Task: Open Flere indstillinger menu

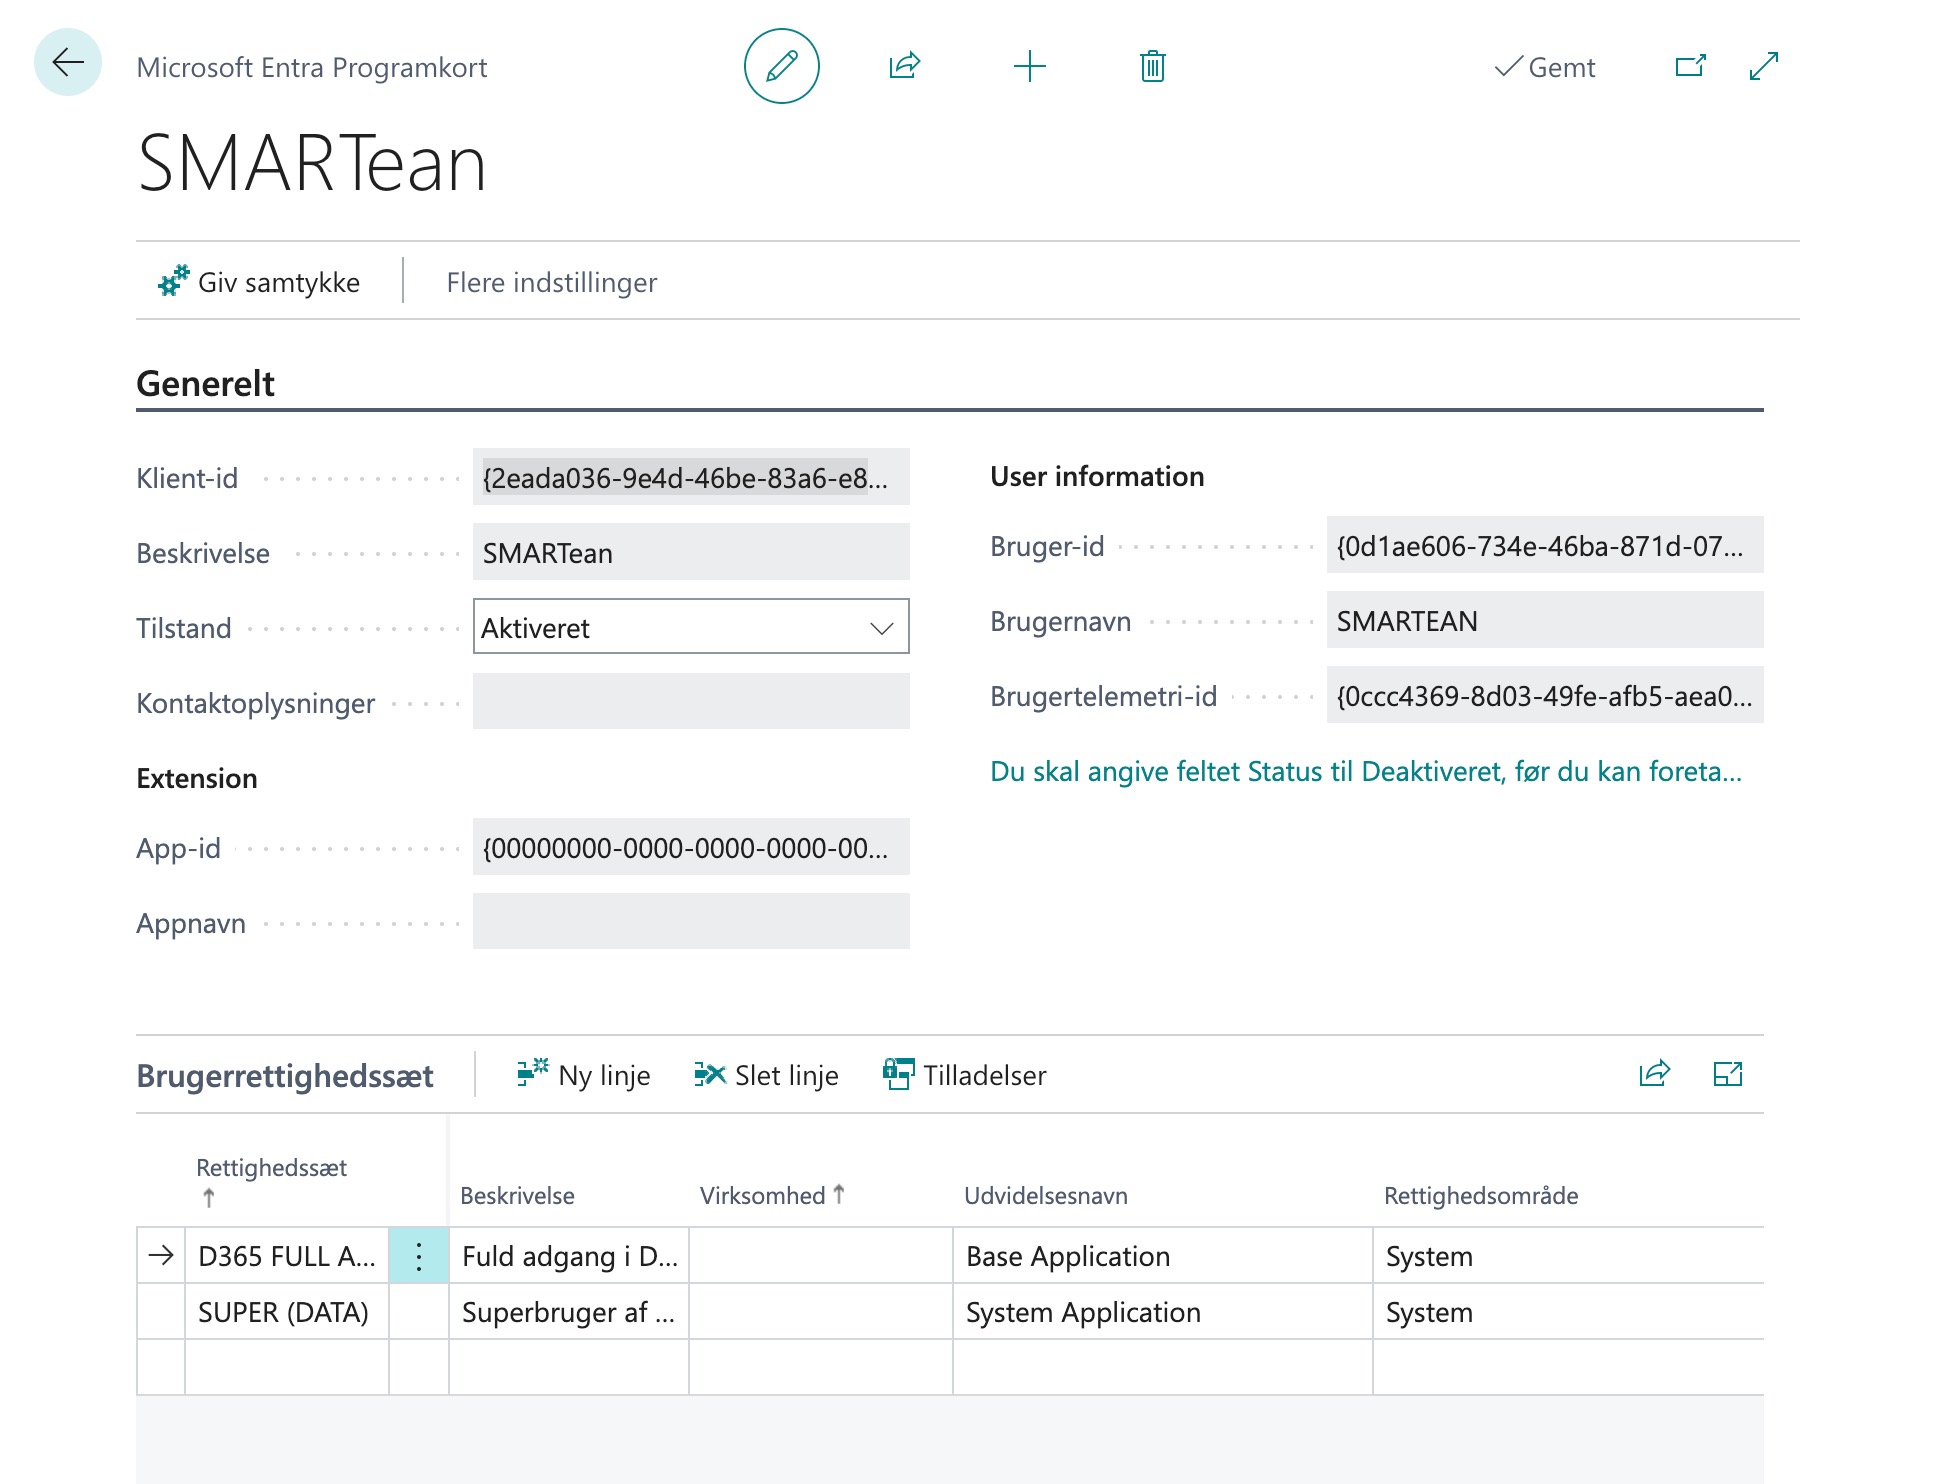Action: coord(551,282)
